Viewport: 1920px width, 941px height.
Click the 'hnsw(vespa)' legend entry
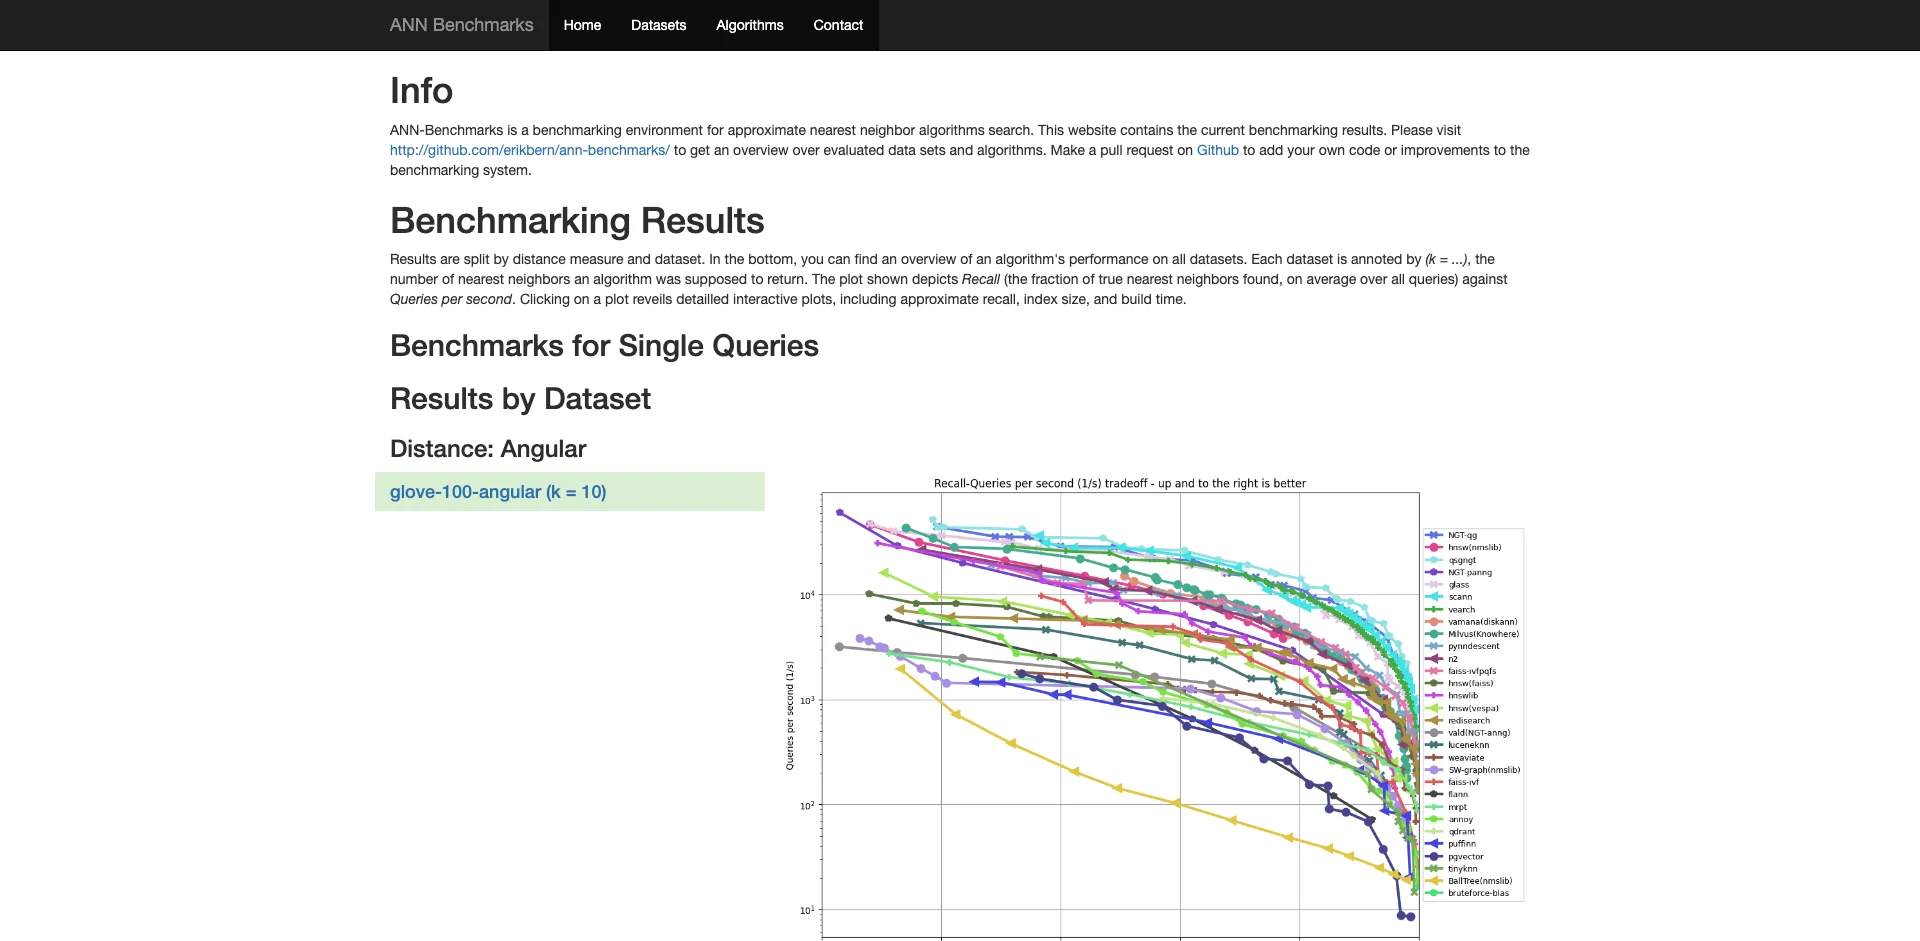[x=1474, y=708]
